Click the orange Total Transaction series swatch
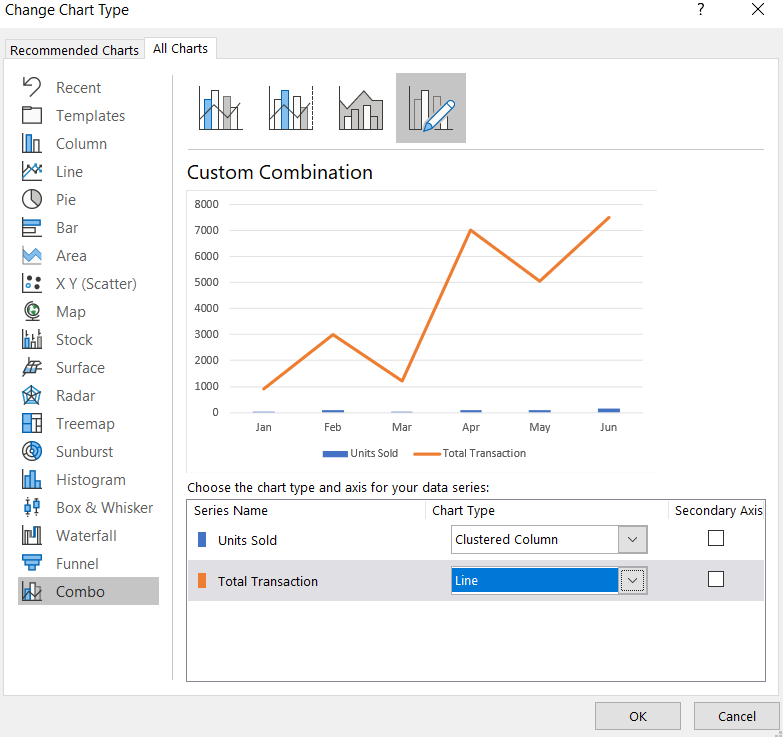The image size is (783, 737). [203, 581]
